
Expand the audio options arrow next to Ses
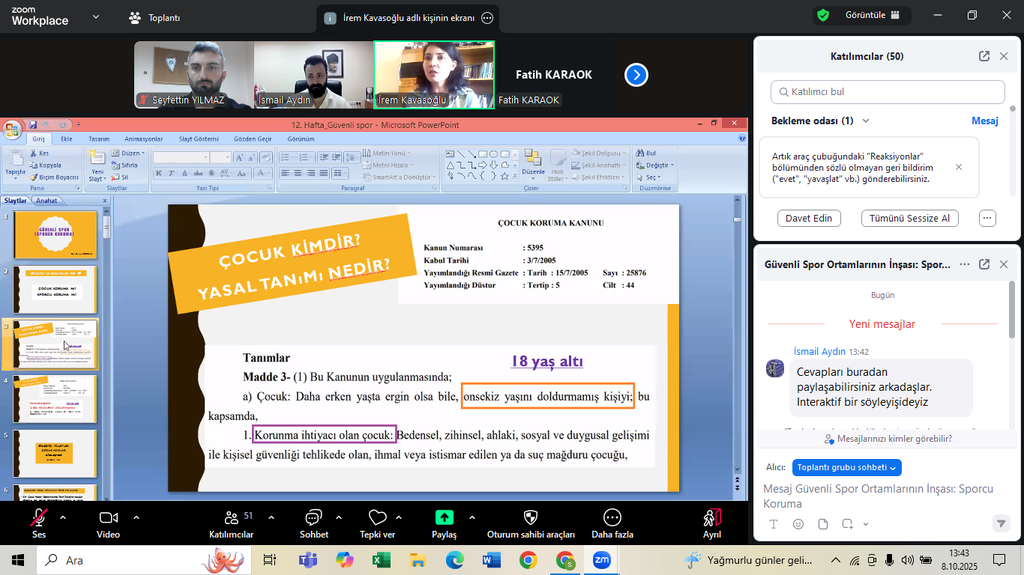pos(63,518)
